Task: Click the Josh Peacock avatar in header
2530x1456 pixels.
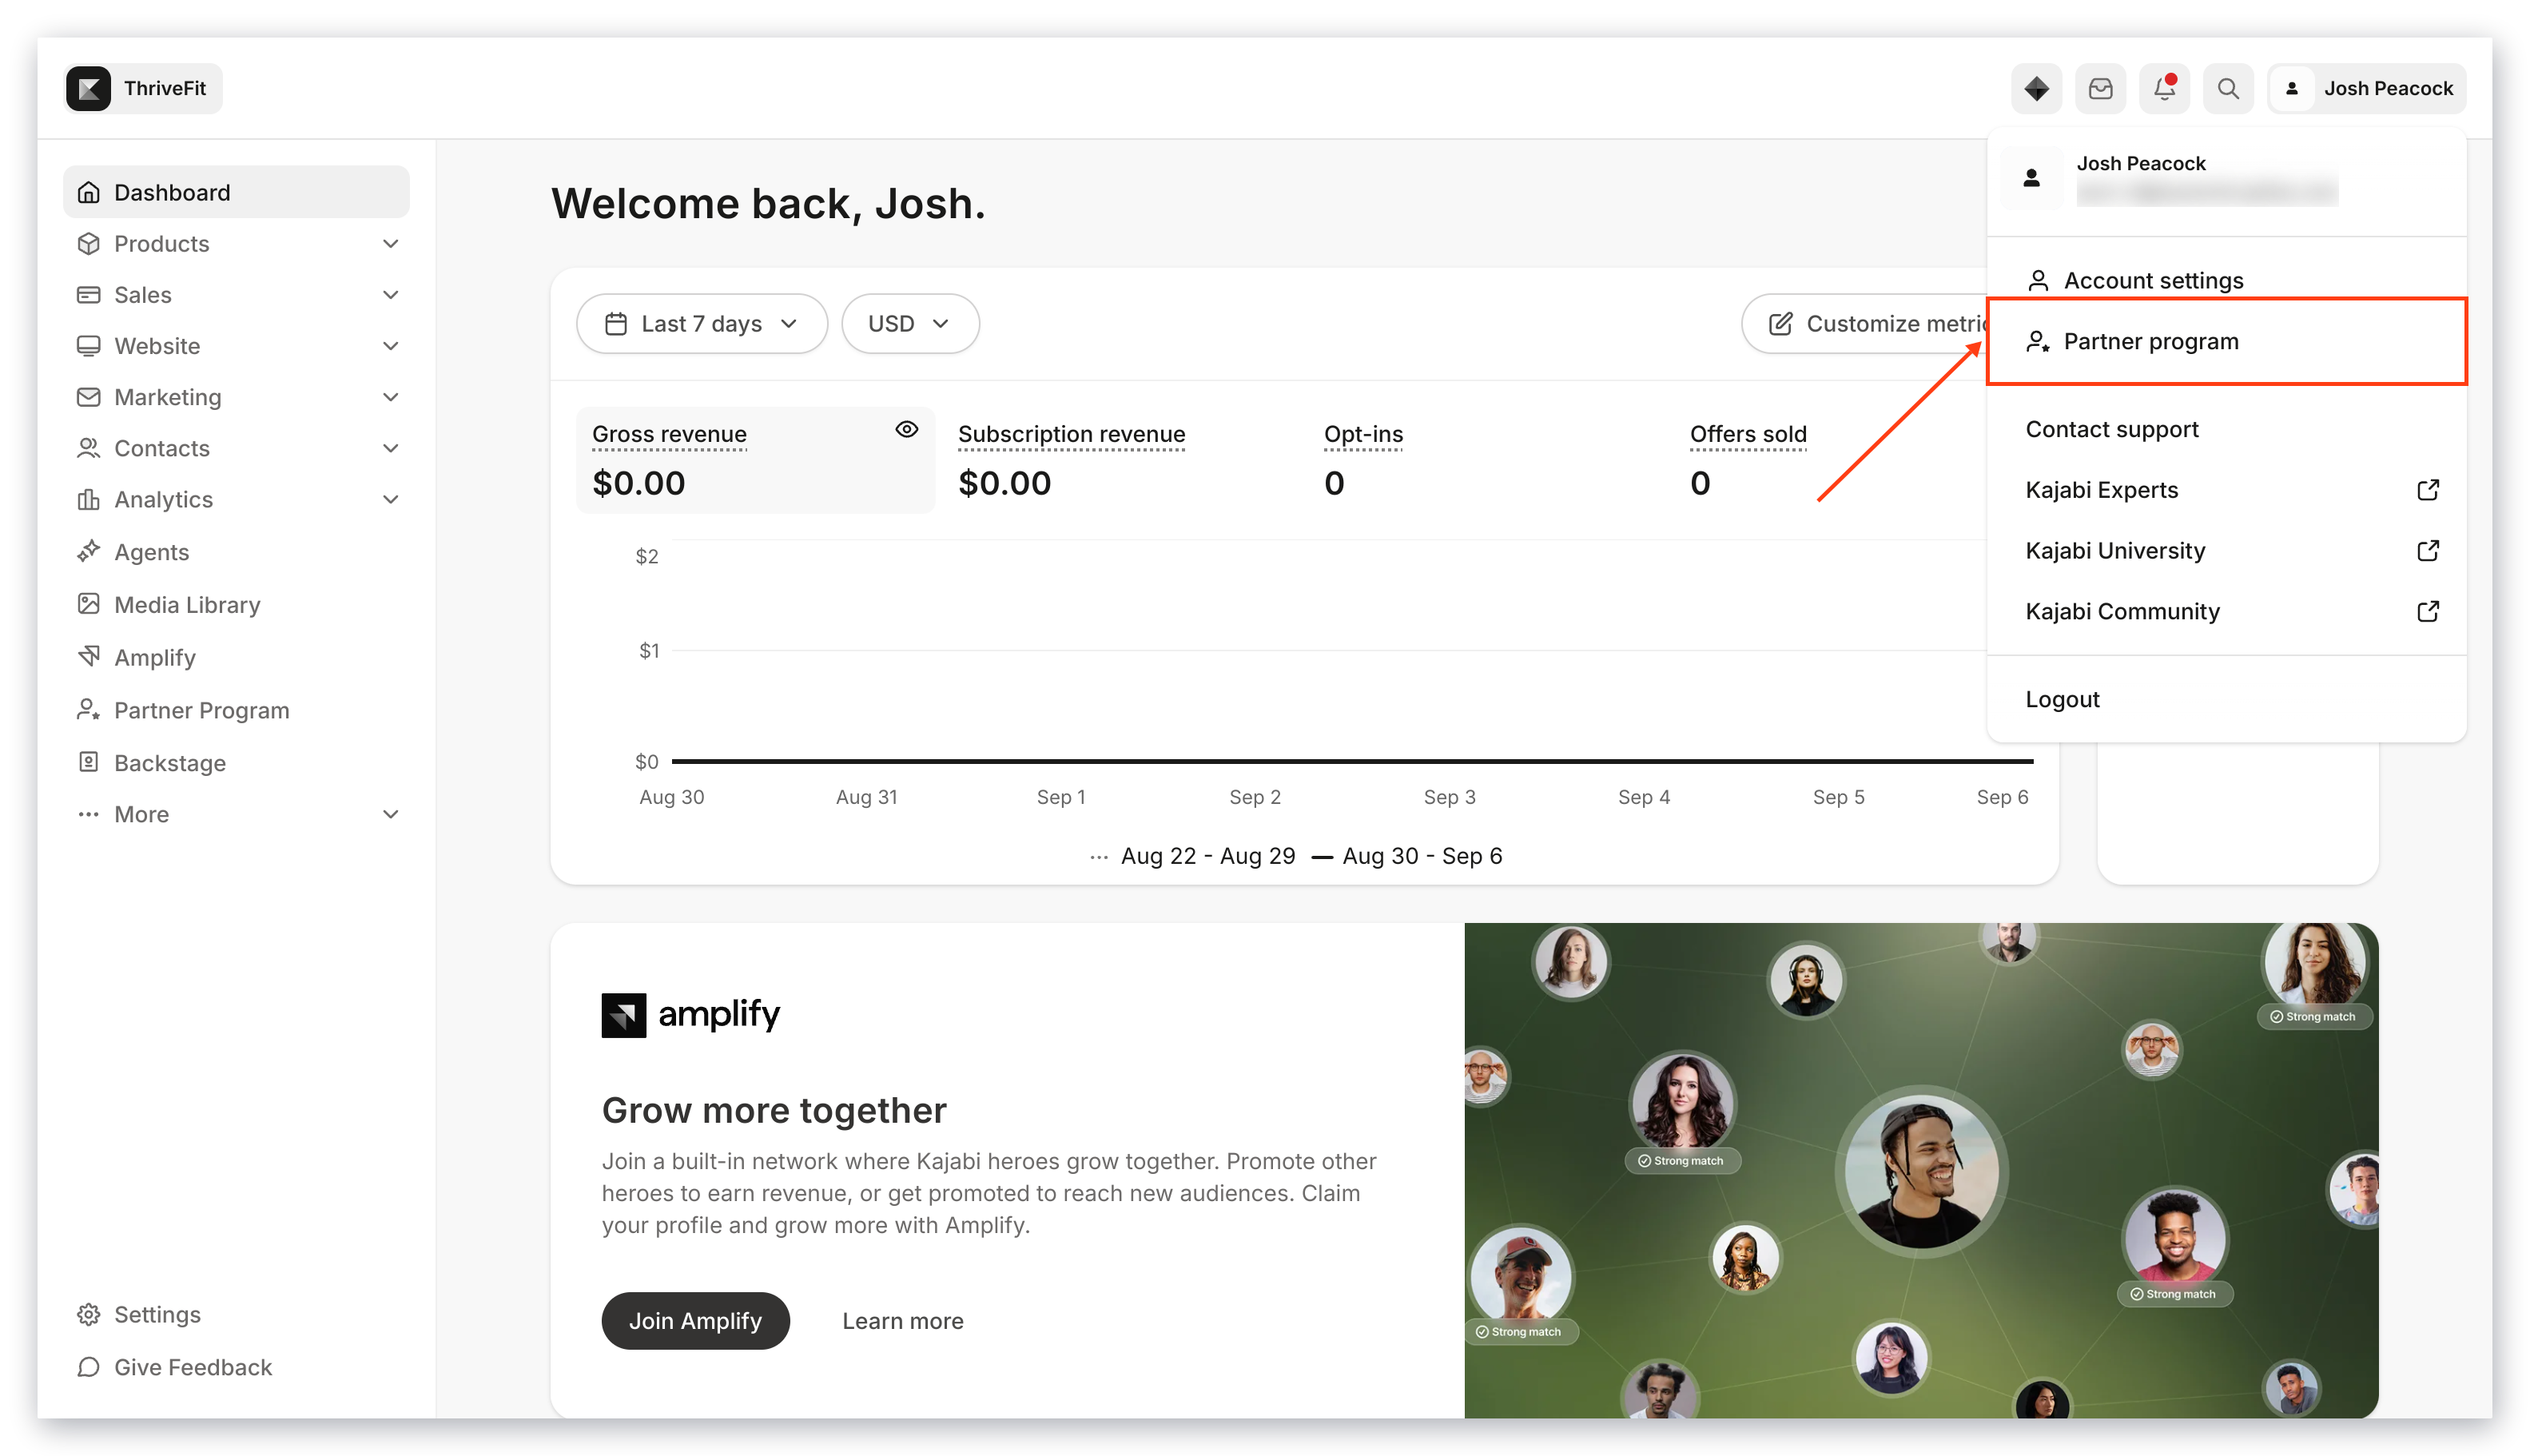Action: click(2292, 89)
